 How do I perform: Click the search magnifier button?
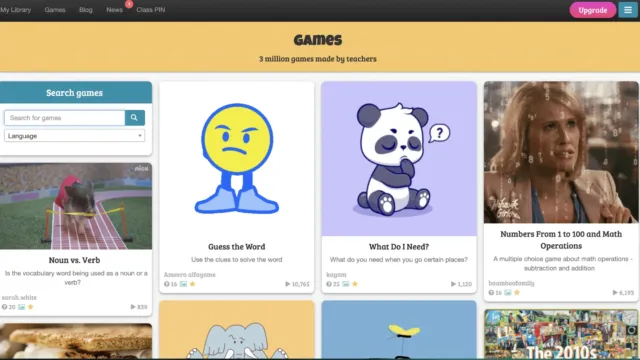(x=134, y=118)
